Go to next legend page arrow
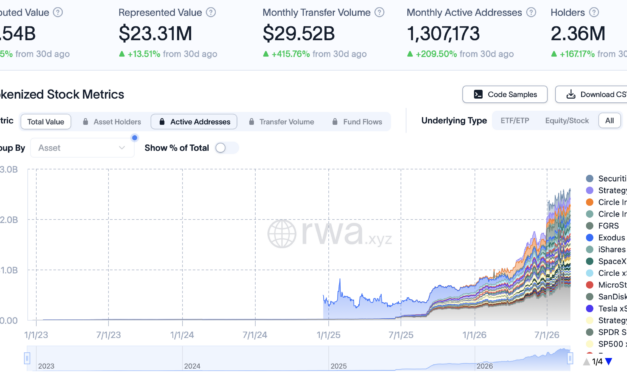Image resolution: width=627 pixels, height=376 pixels. click(609, 362)
